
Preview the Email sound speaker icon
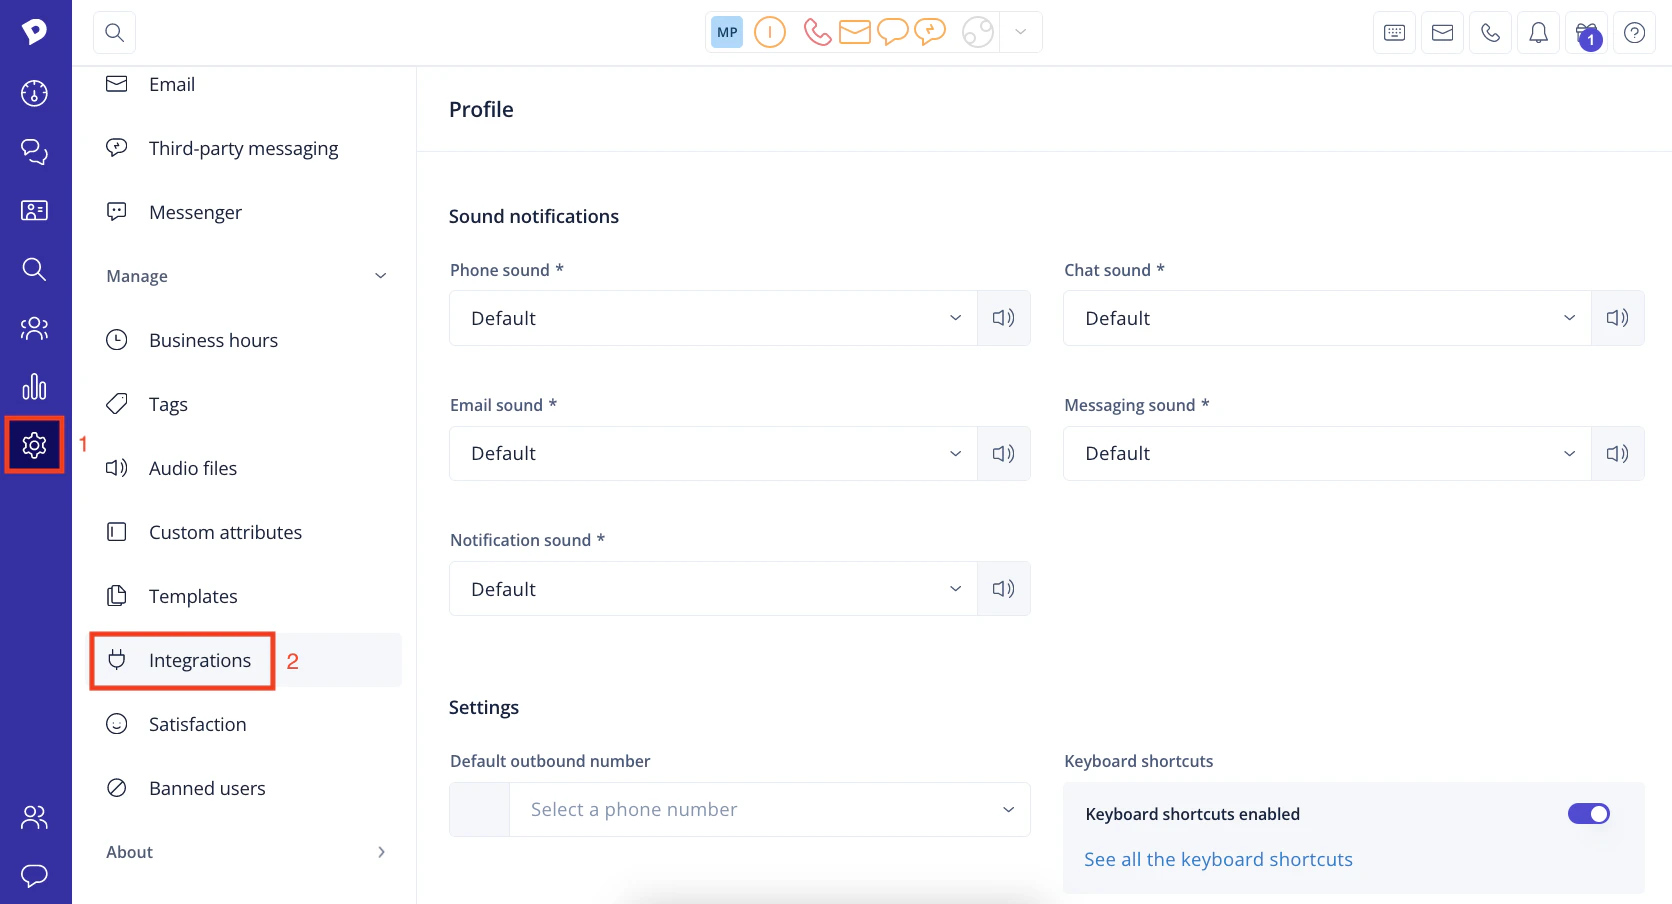(1003, 454)
